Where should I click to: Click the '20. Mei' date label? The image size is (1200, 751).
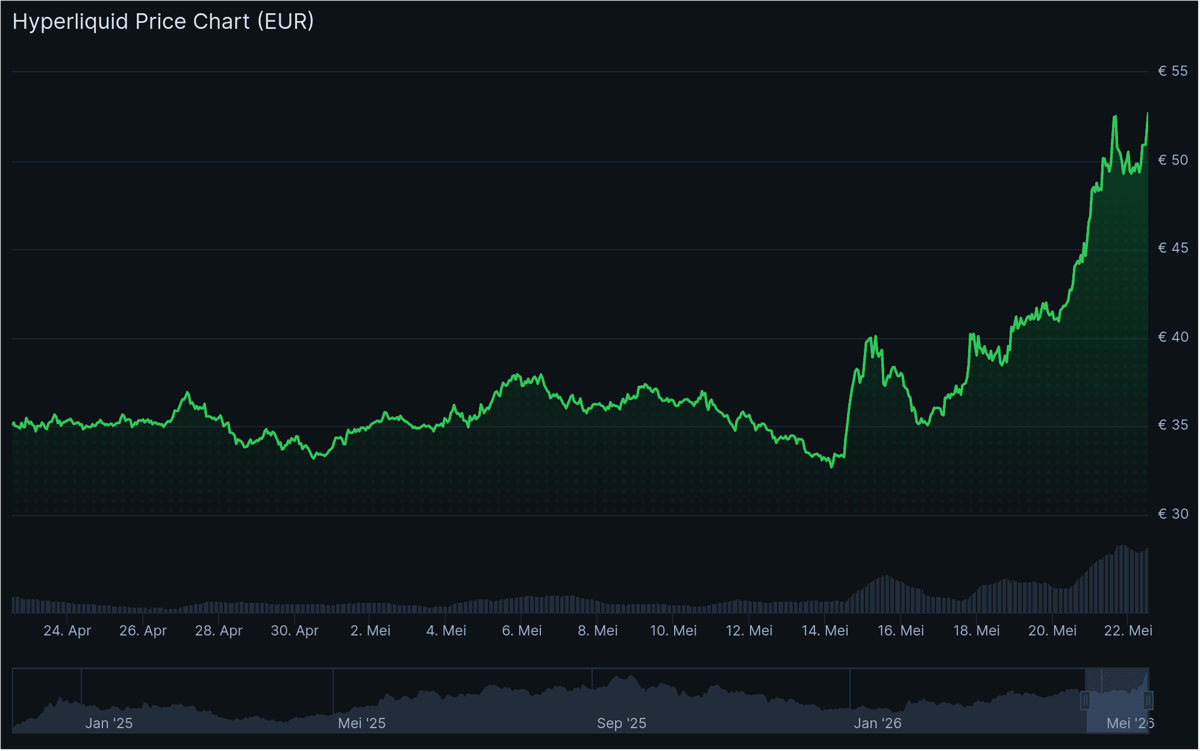click(x=1052, y=631)
